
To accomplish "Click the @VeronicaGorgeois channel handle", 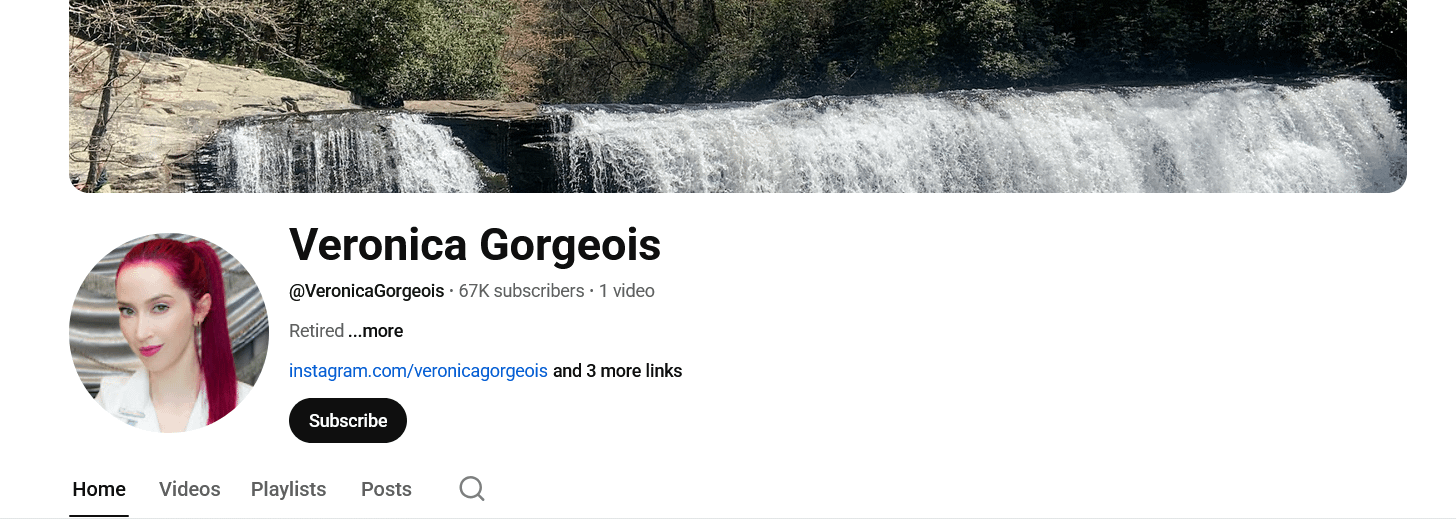I will [x=366, y=291].
